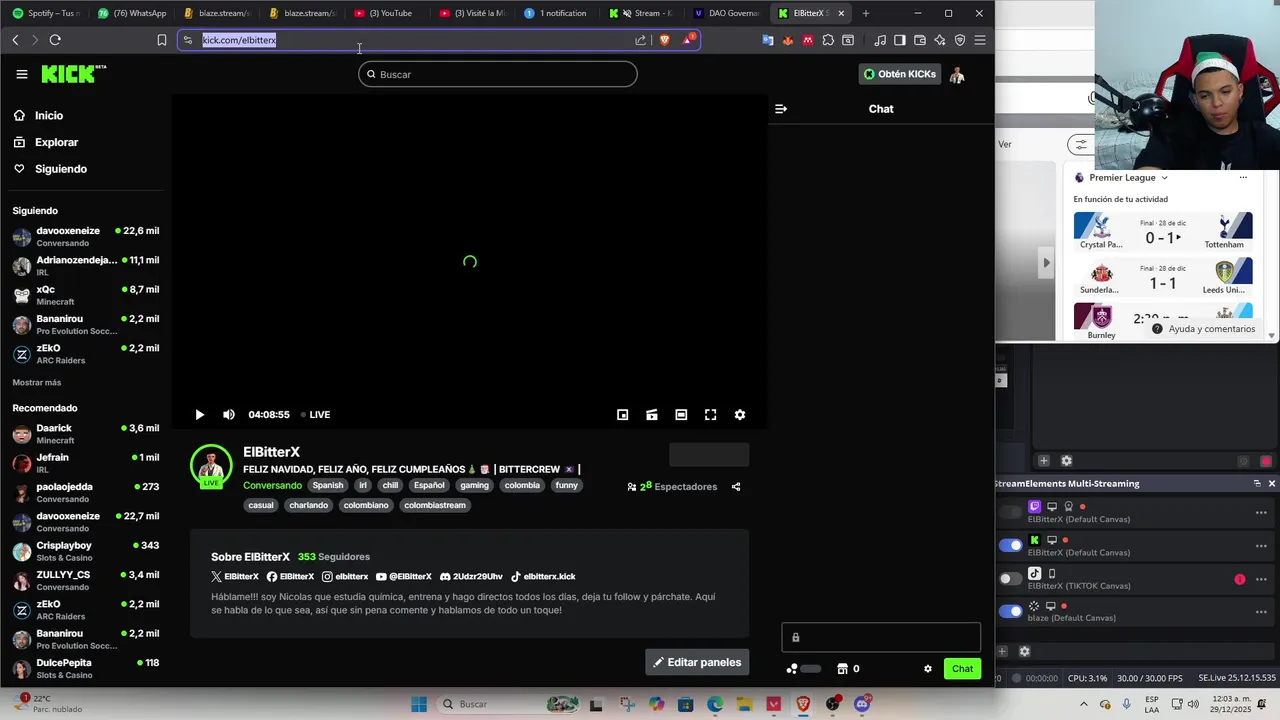Open StreamElements multi-streaming settings gear
The width and height of the screenshot is (1280, 720).
tap(1024, 651)
